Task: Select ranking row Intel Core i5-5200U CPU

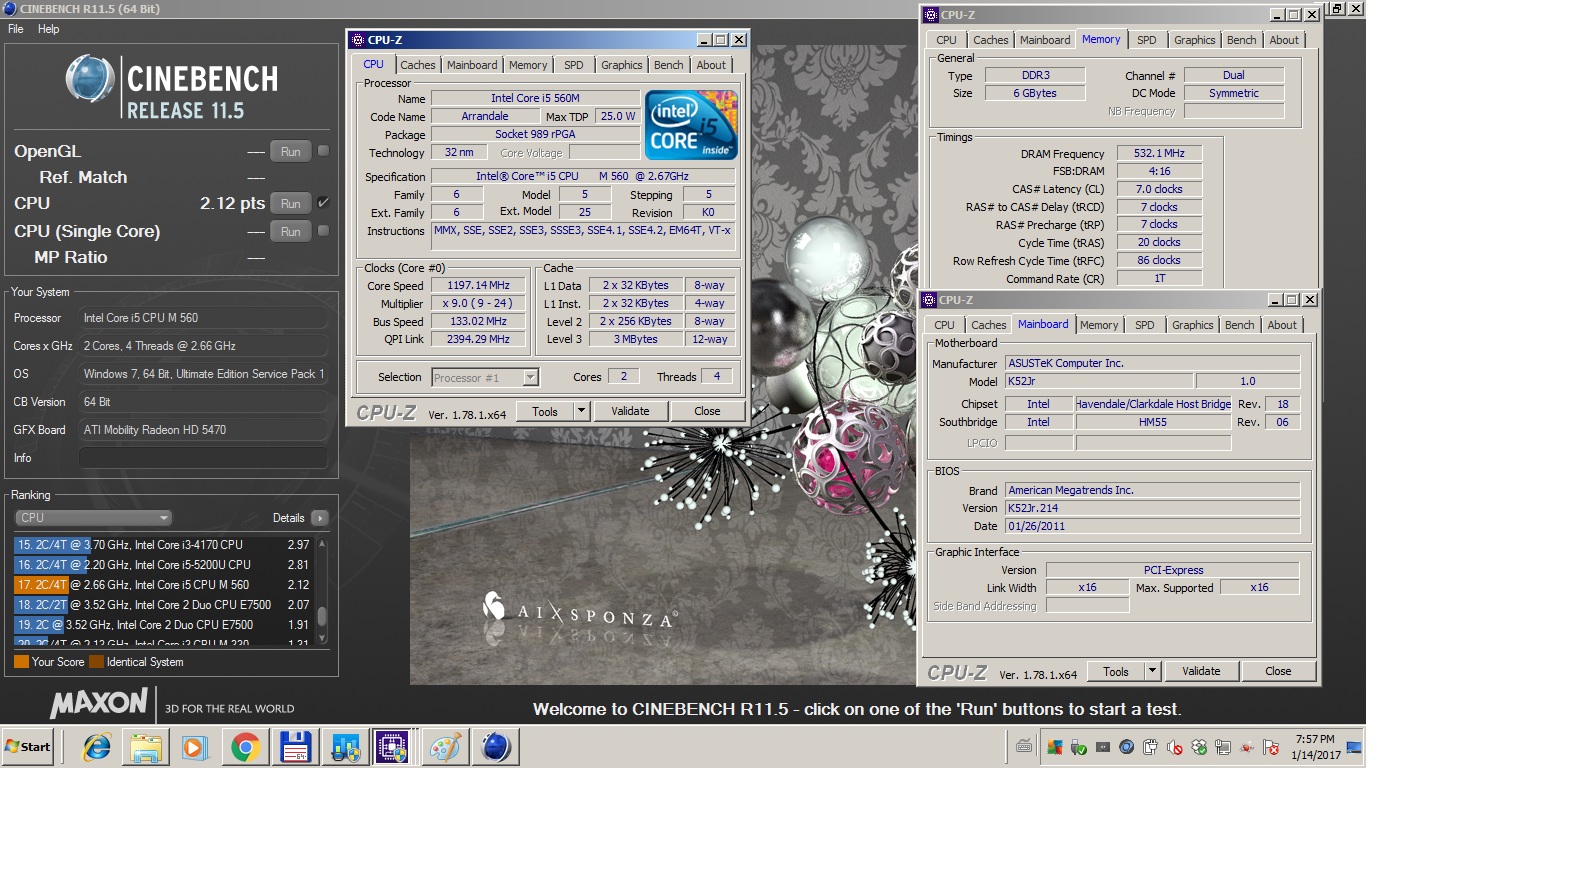Action: [x=163, y=565]
